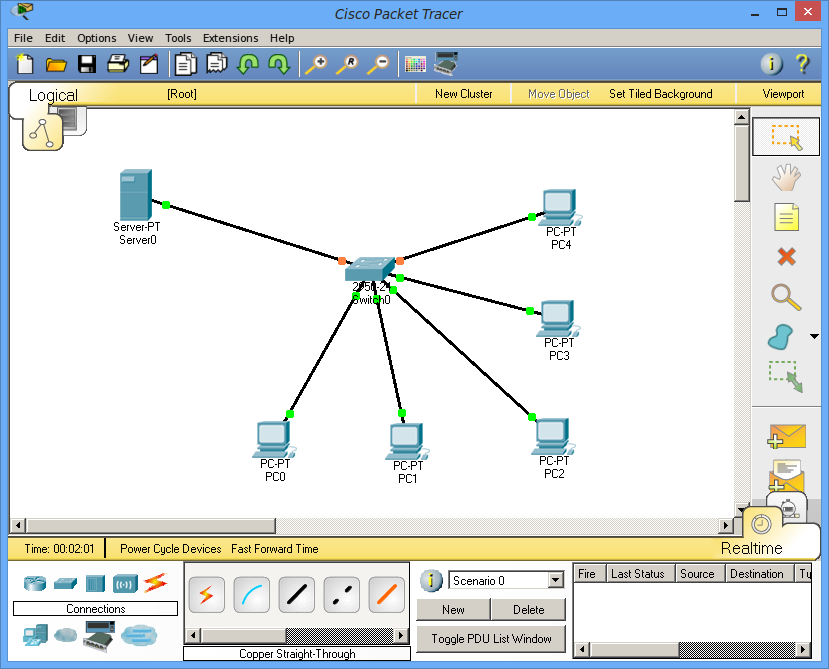Select Multiuser Connection category
Viewport: 829px width, 669px height.
pos(139,635)
